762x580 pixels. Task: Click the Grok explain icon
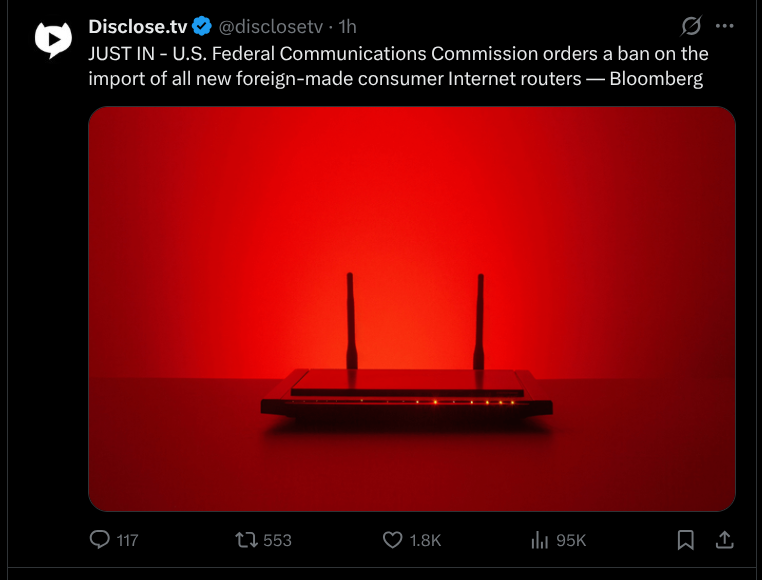point(690,26)
